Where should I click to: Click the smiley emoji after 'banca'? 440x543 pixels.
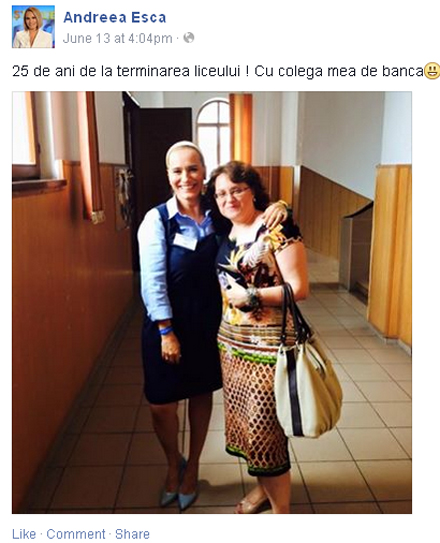[x=432, y=71]
